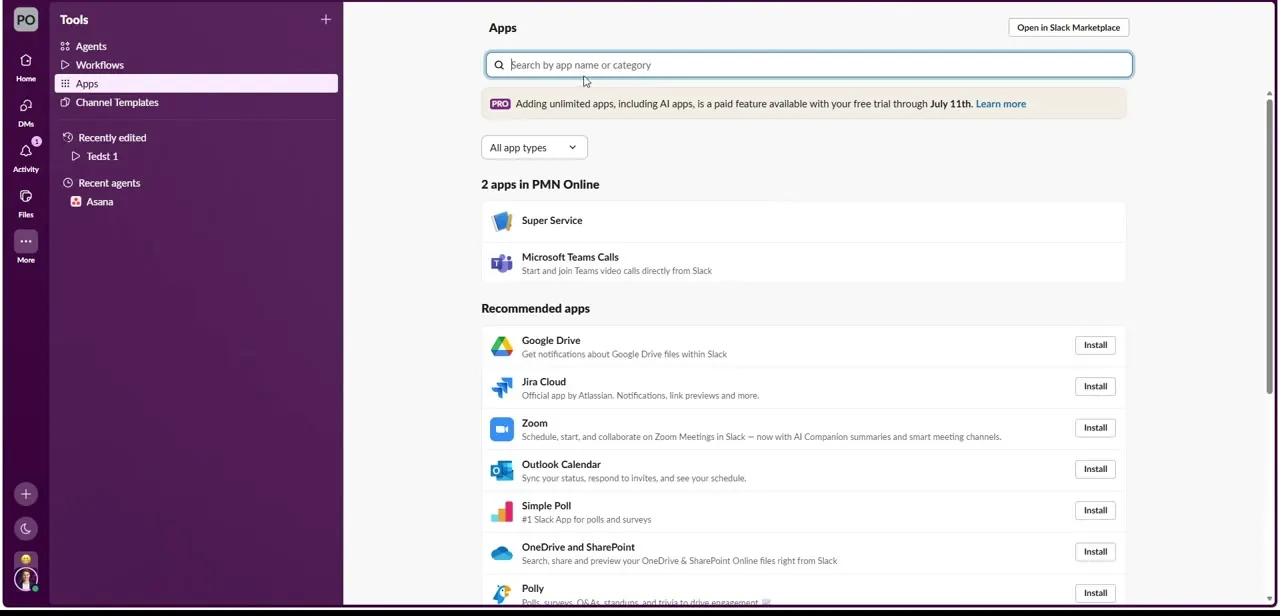This screenshot has height=616, width=1280.
Task: Go to Home in the sidebar
Action: [x=26, y=67]
